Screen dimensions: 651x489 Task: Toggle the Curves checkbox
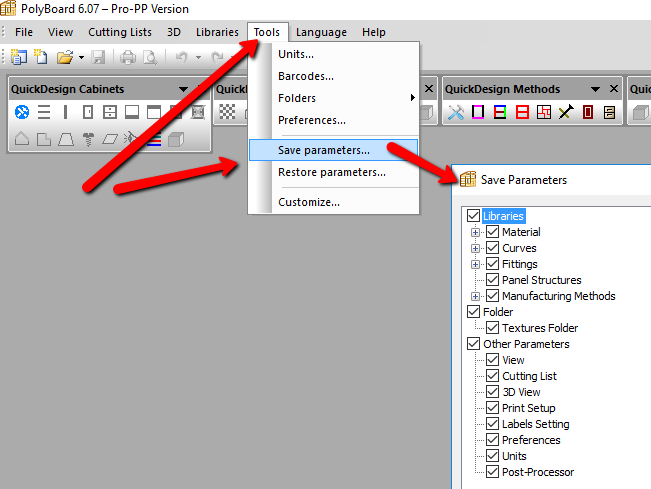[492, 248]
